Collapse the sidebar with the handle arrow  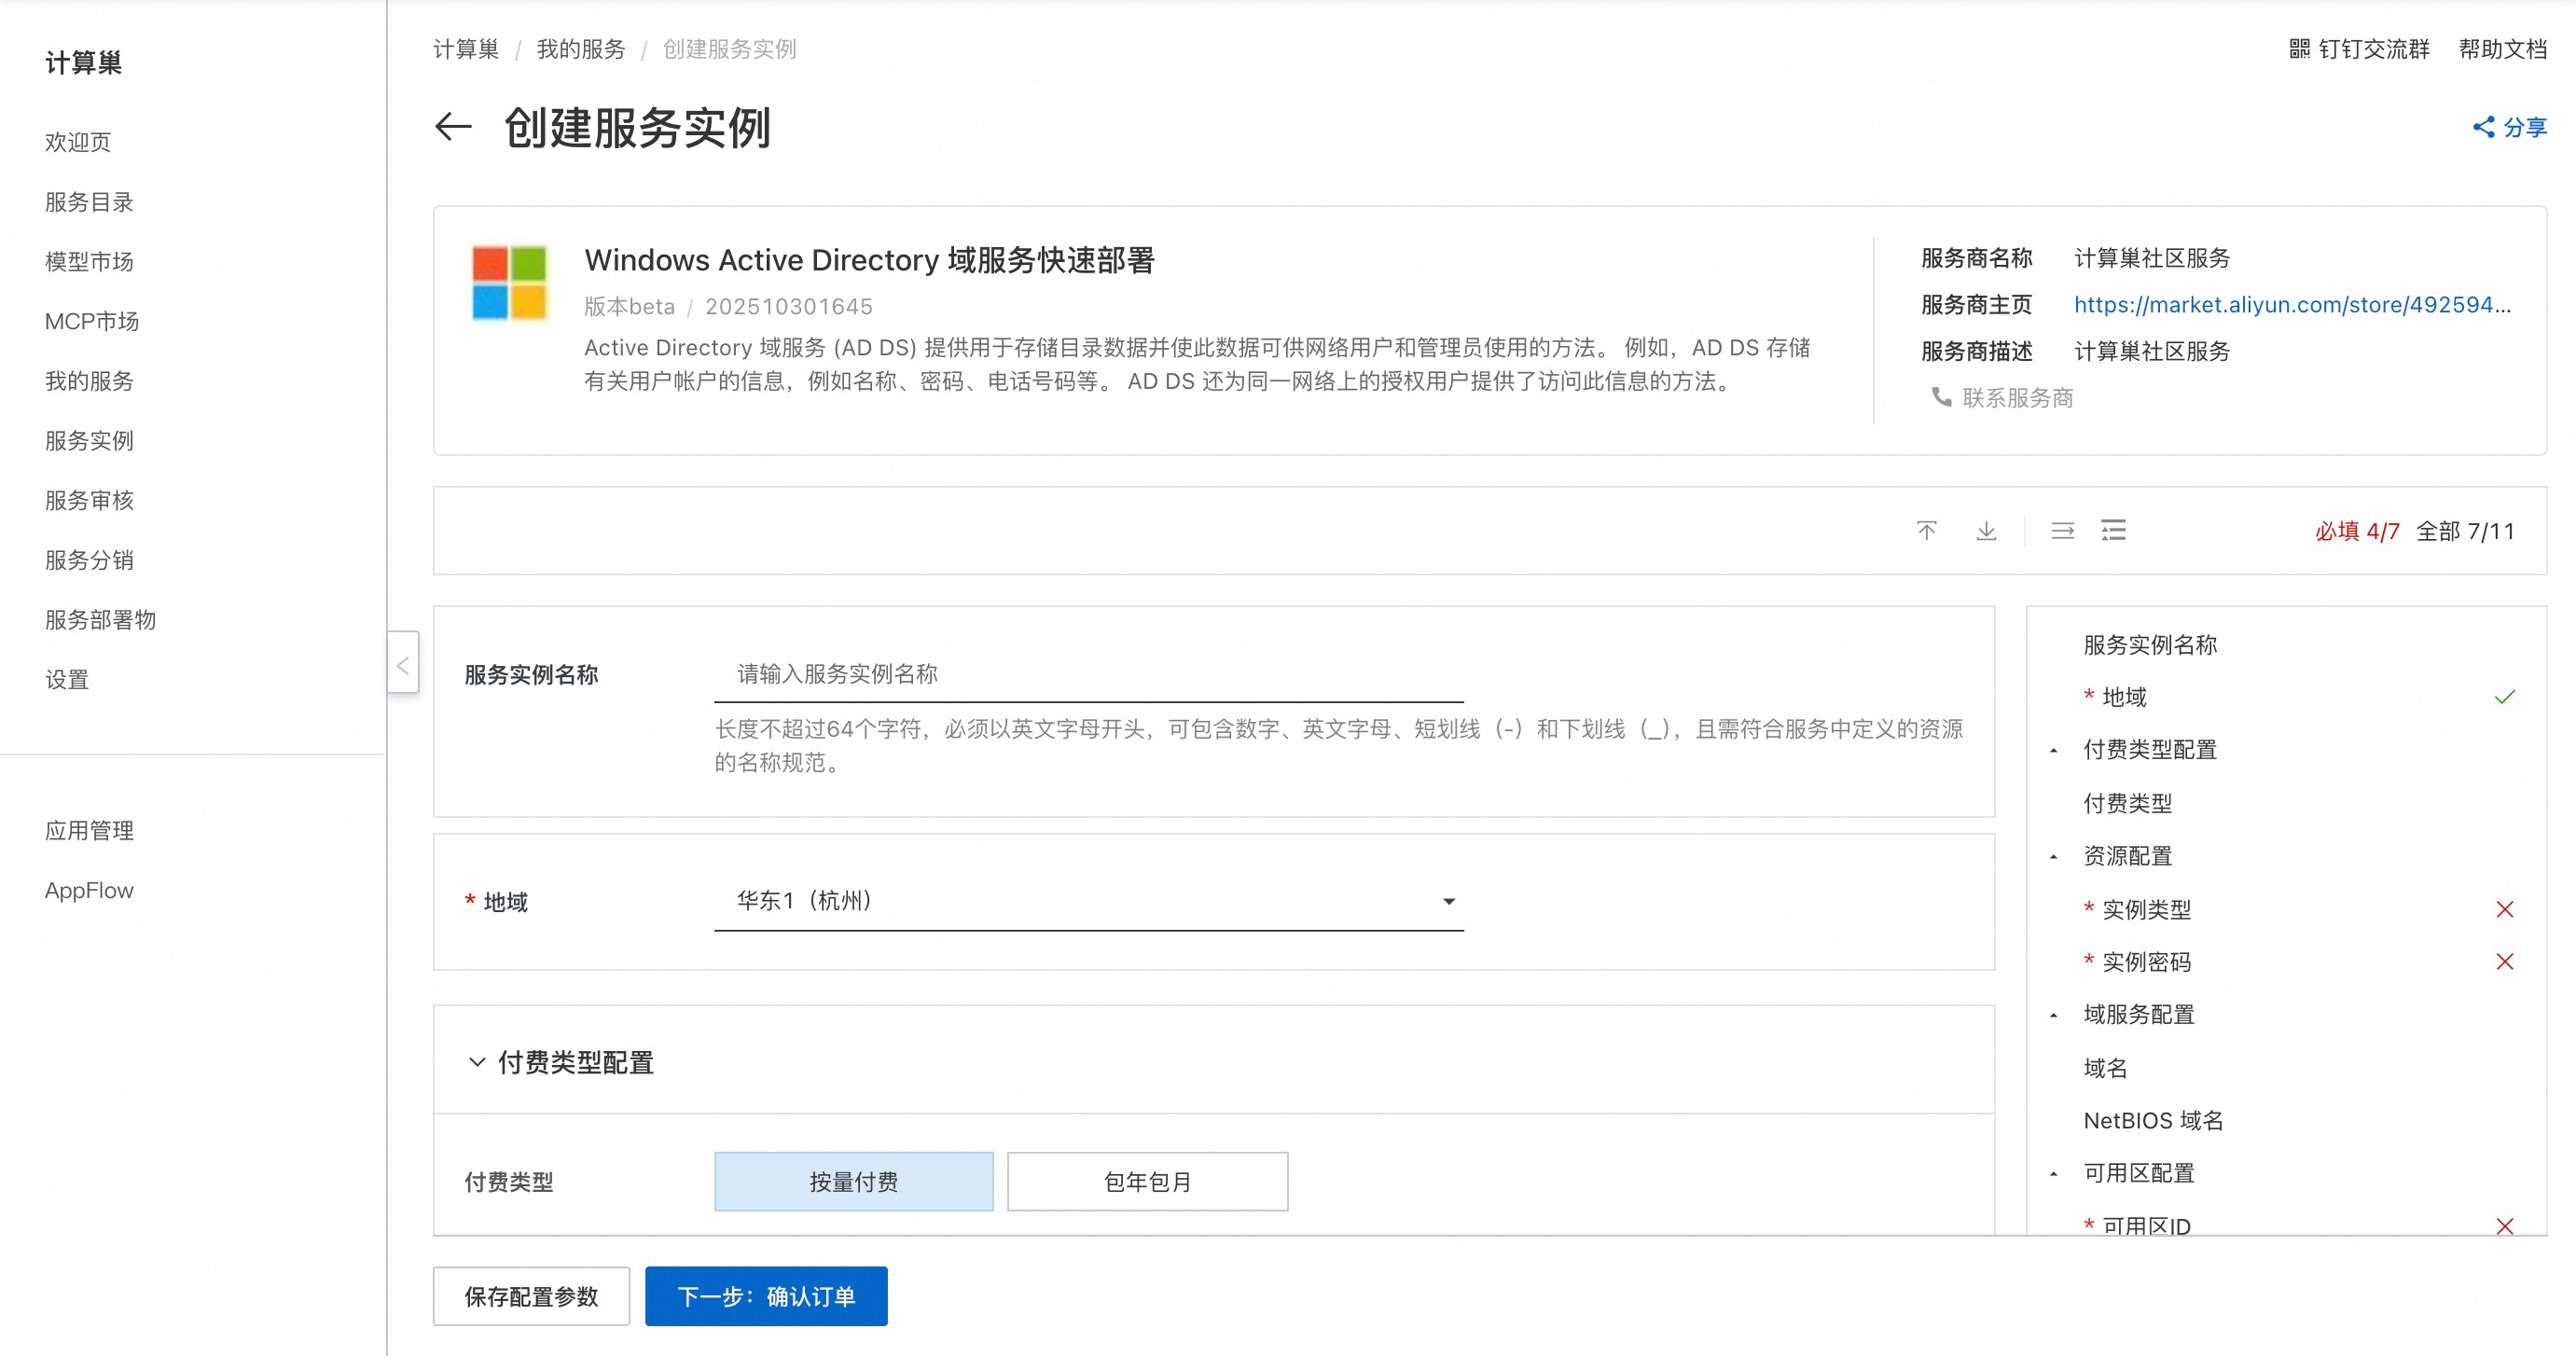coord(403,664)
